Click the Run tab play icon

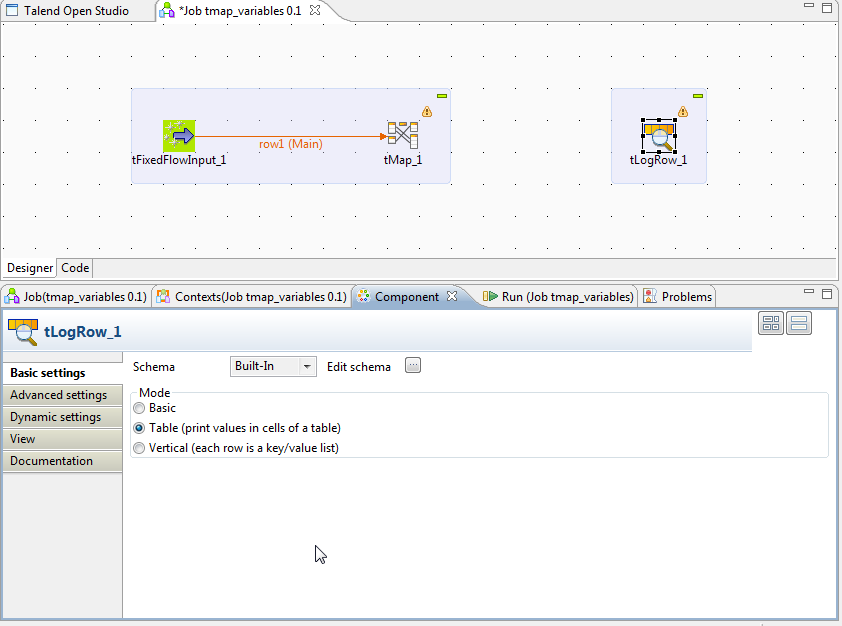click(490, 296)
